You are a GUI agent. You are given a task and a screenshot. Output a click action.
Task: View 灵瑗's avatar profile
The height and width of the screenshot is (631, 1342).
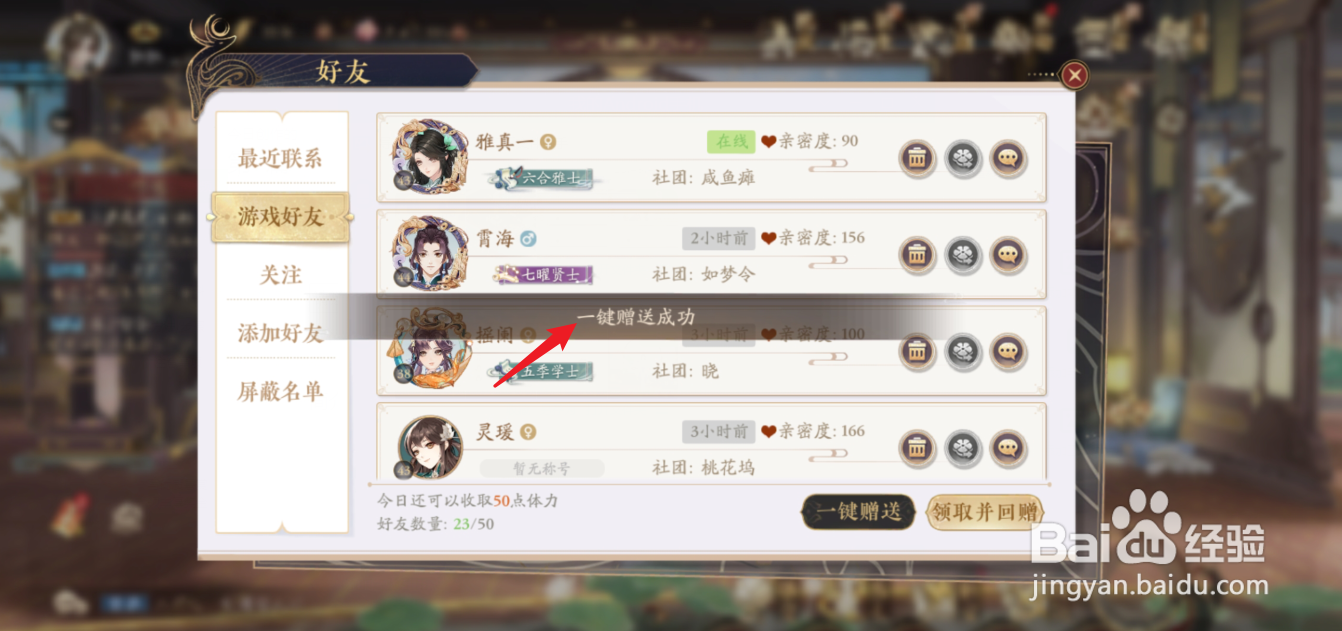click(x=430, y=447)
